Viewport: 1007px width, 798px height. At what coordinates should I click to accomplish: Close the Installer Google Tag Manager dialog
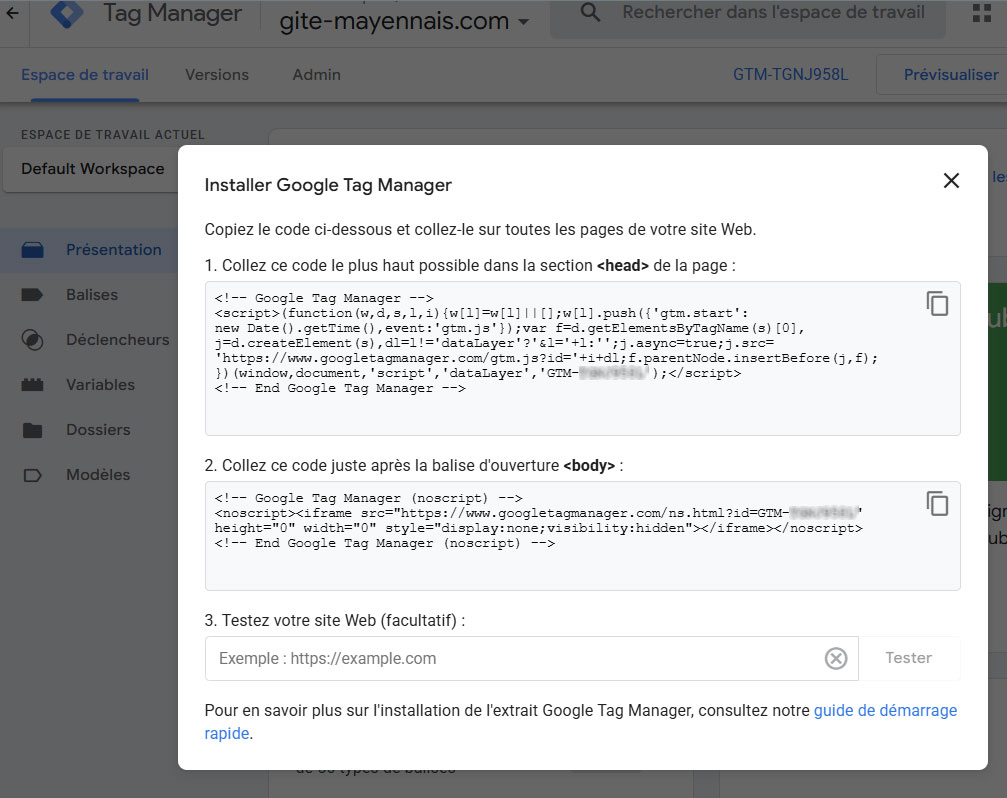951,181
